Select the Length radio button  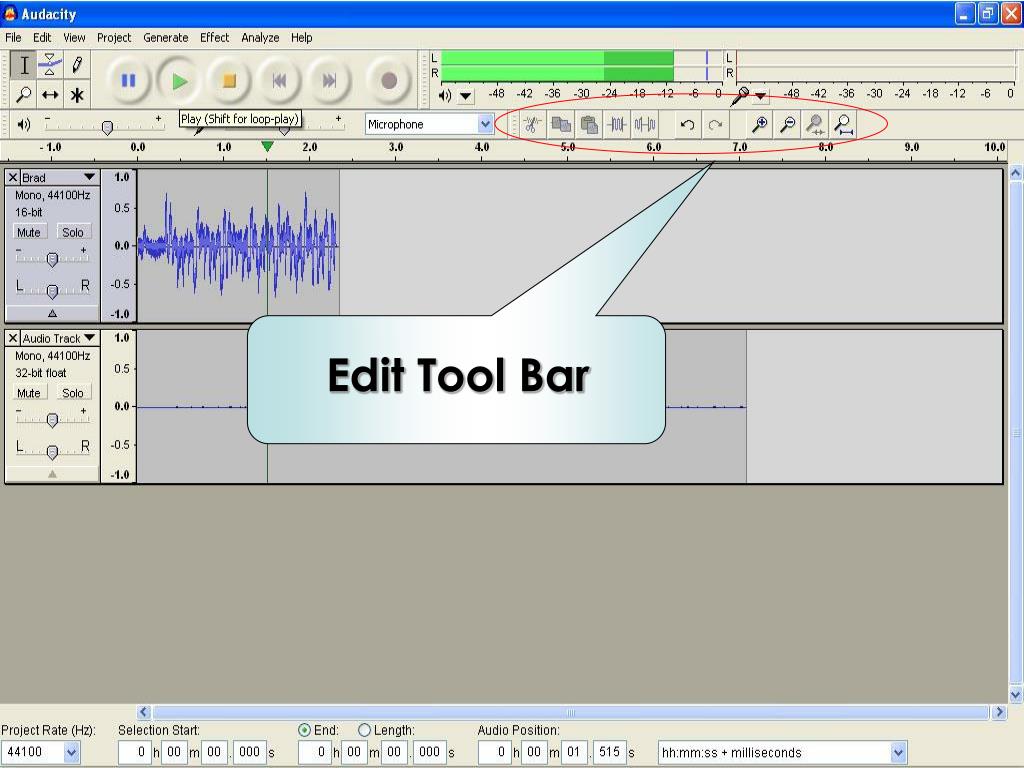[x=364, y=730]
